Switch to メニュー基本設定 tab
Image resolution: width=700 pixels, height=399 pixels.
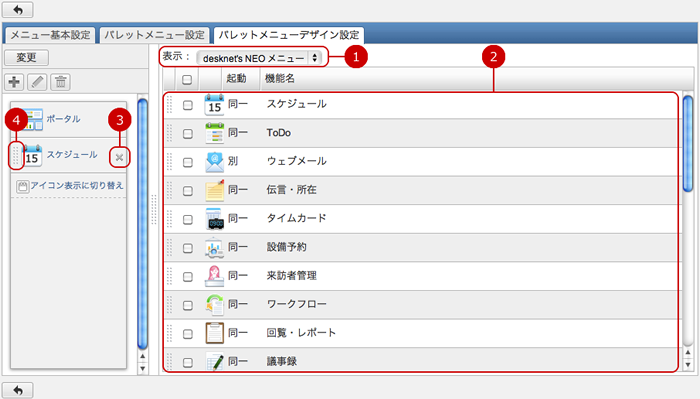tap(50, 35)
